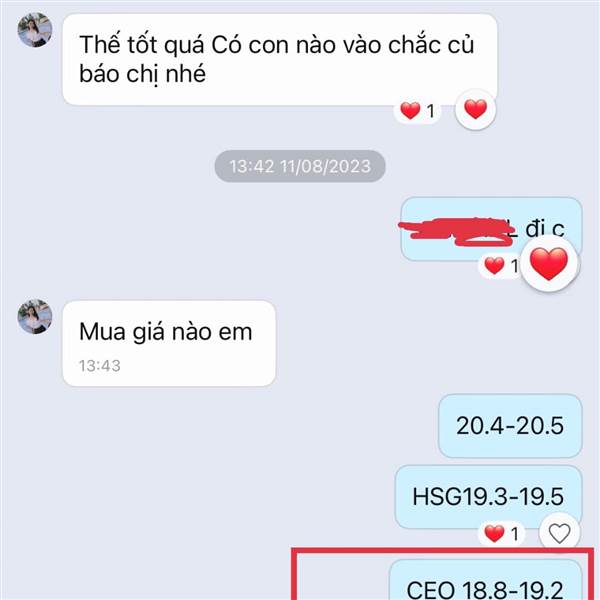Tap the red scribble covering the stock name
600x600 pixels.
coord(456,231)
